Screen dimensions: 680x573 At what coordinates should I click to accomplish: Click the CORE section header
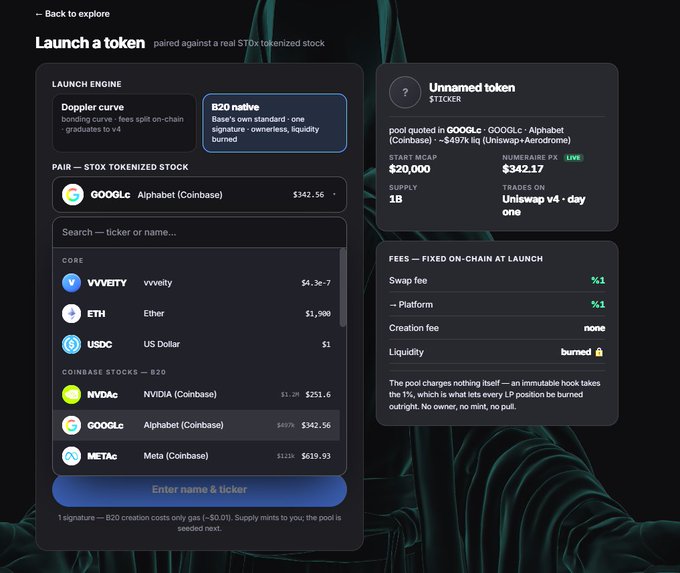pos(72,261)
